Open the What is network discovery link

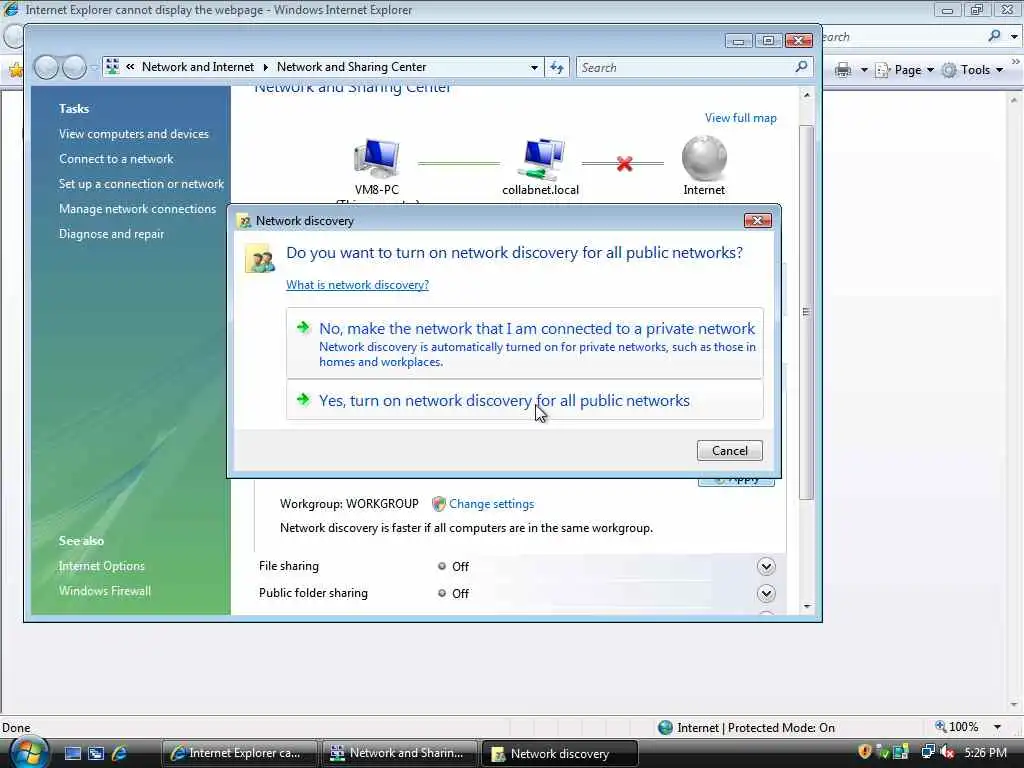357,285
